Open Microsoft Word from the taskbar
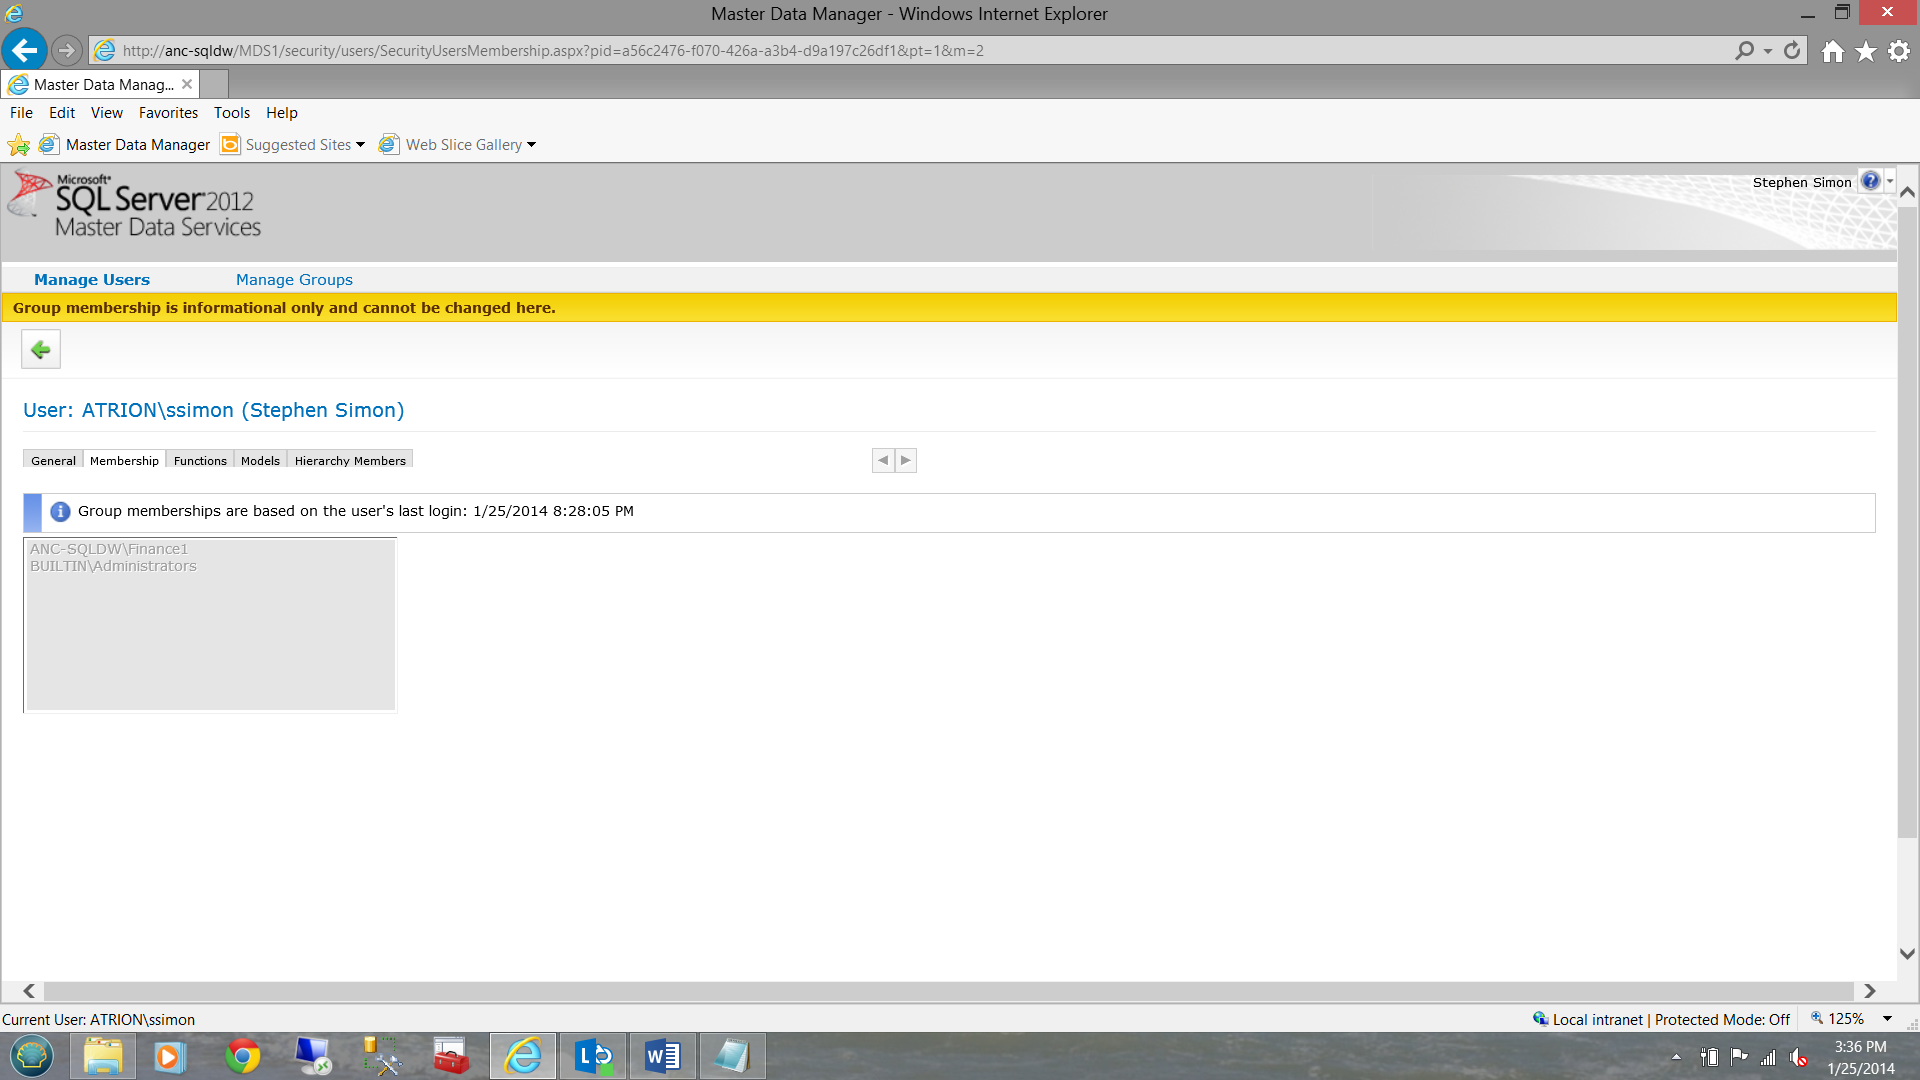Image resolution: width=1920 pixels, height=1080 pixels. 662,1056
